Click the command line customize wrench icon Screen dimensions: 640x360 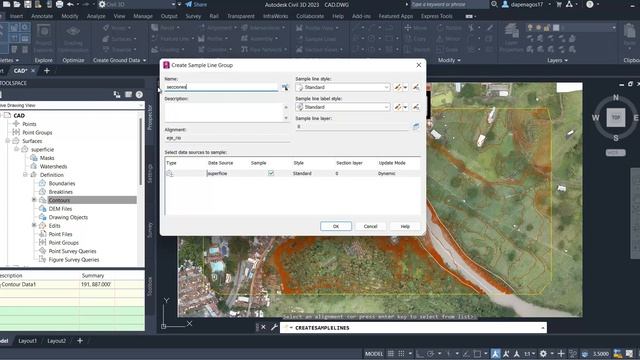point(274,327)
